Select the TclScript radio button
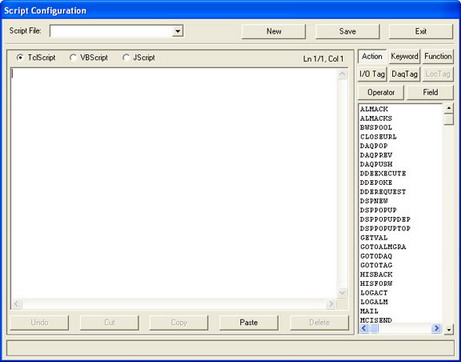Image resolution: width=461 pixels, height=362 pixels. coord(20,58)
